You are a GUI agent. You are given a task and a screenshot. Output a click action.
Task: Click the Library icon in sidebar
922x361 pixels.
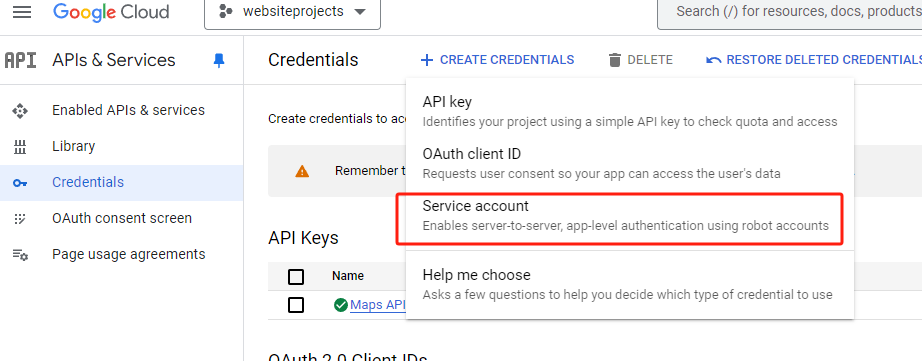(20, 146)
